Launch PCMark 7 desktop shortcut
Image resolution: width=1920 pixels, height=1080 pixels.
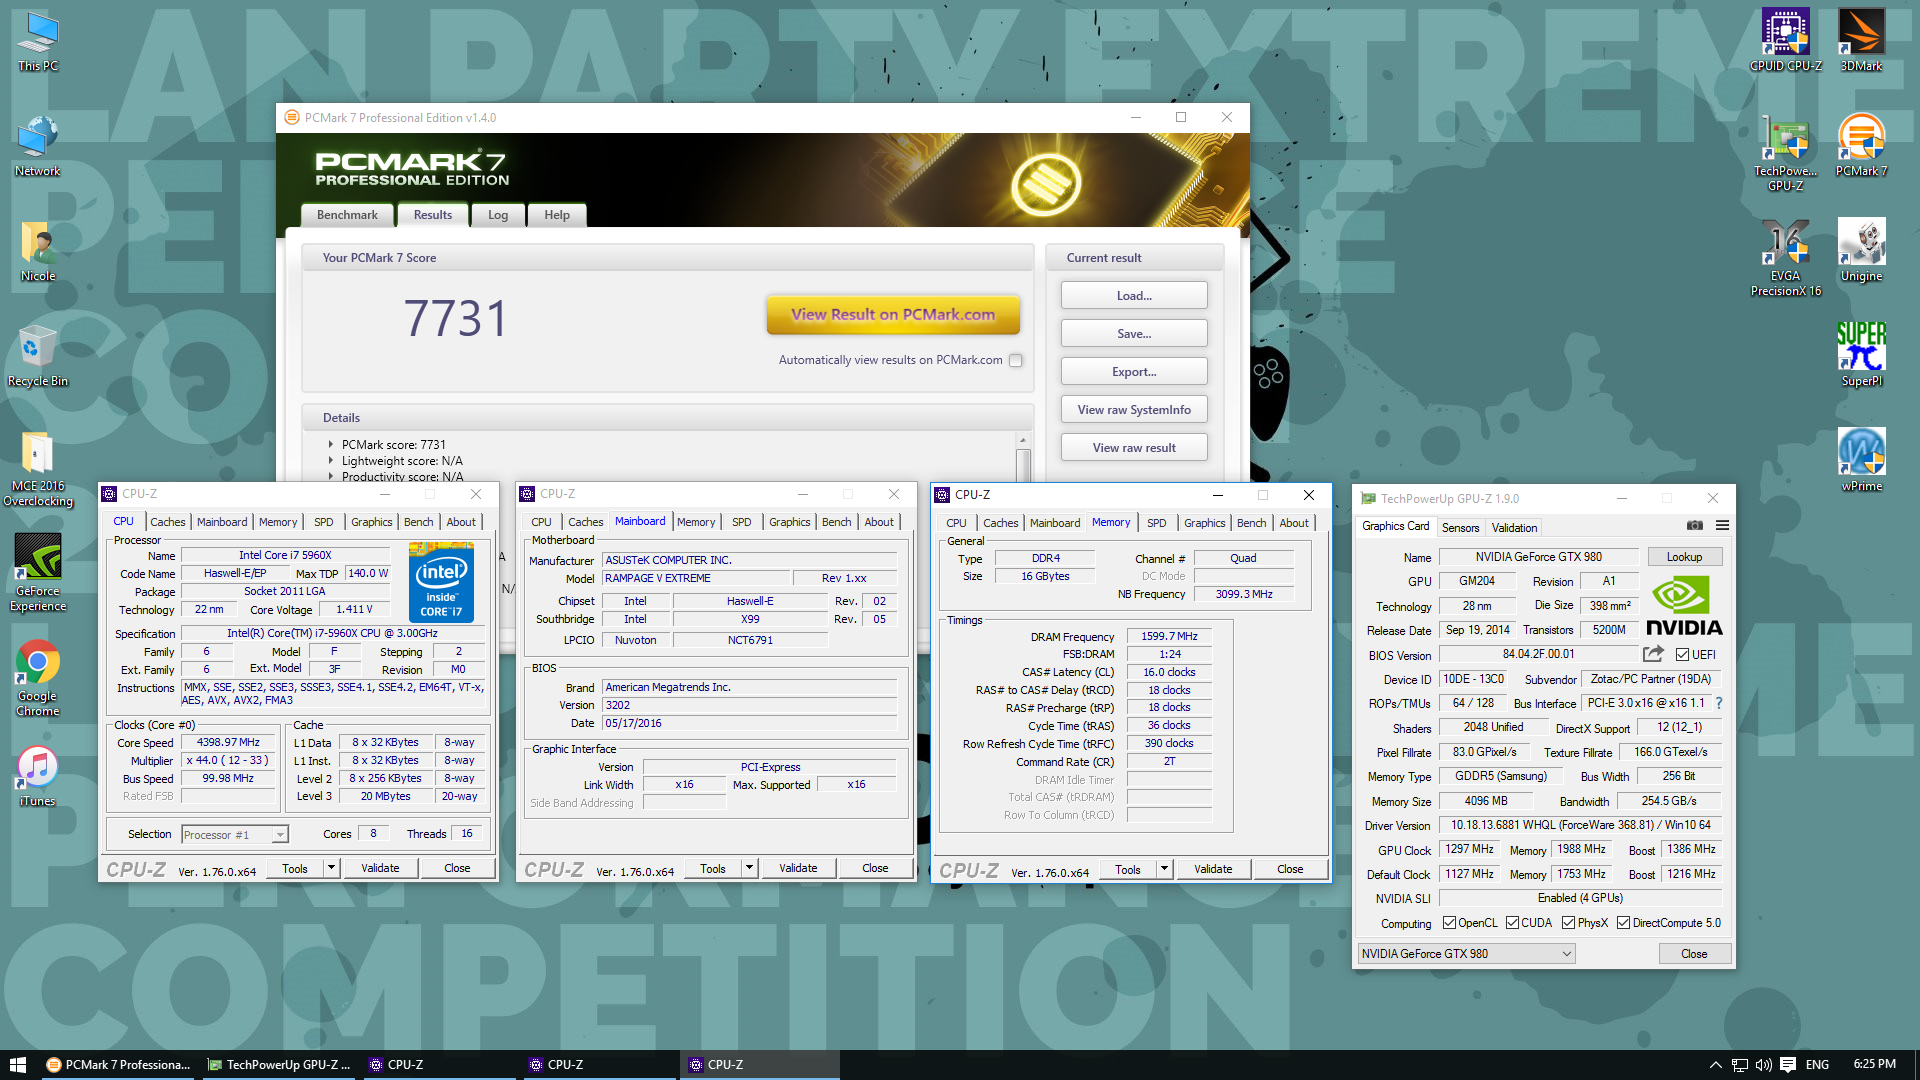coord(1862,147)
